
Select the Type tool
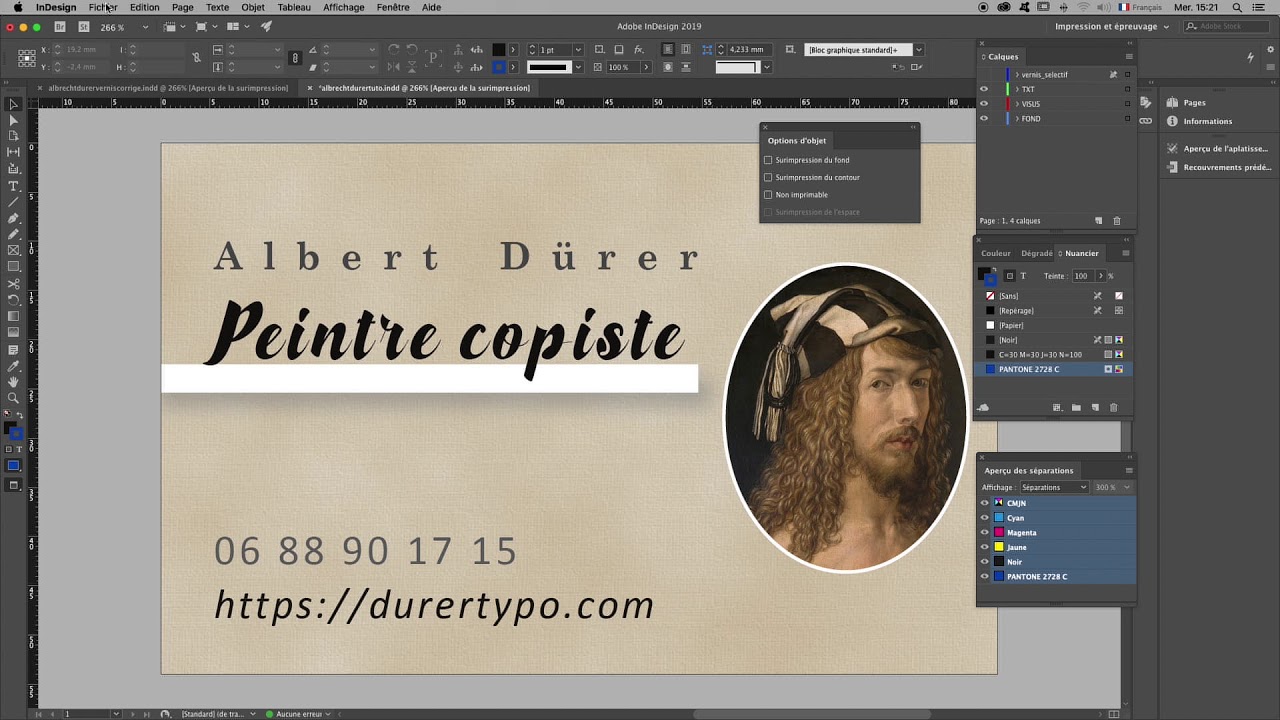tap(13, 186)
